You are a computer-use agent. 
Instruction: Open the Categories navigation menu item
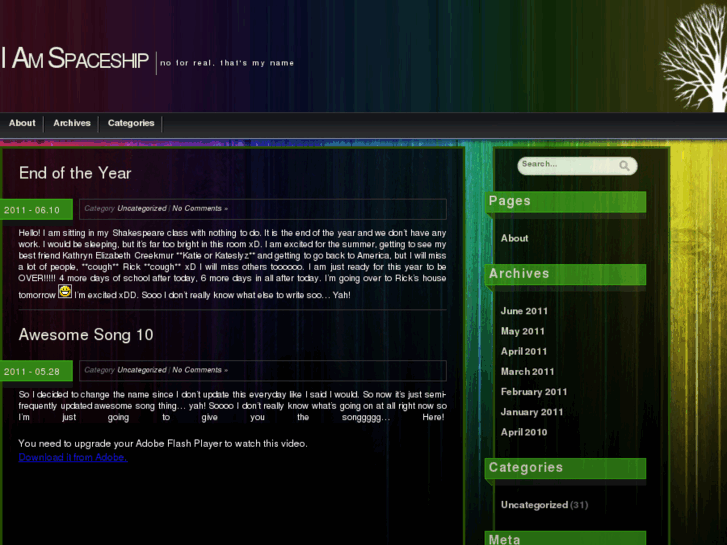click(131, 123)
